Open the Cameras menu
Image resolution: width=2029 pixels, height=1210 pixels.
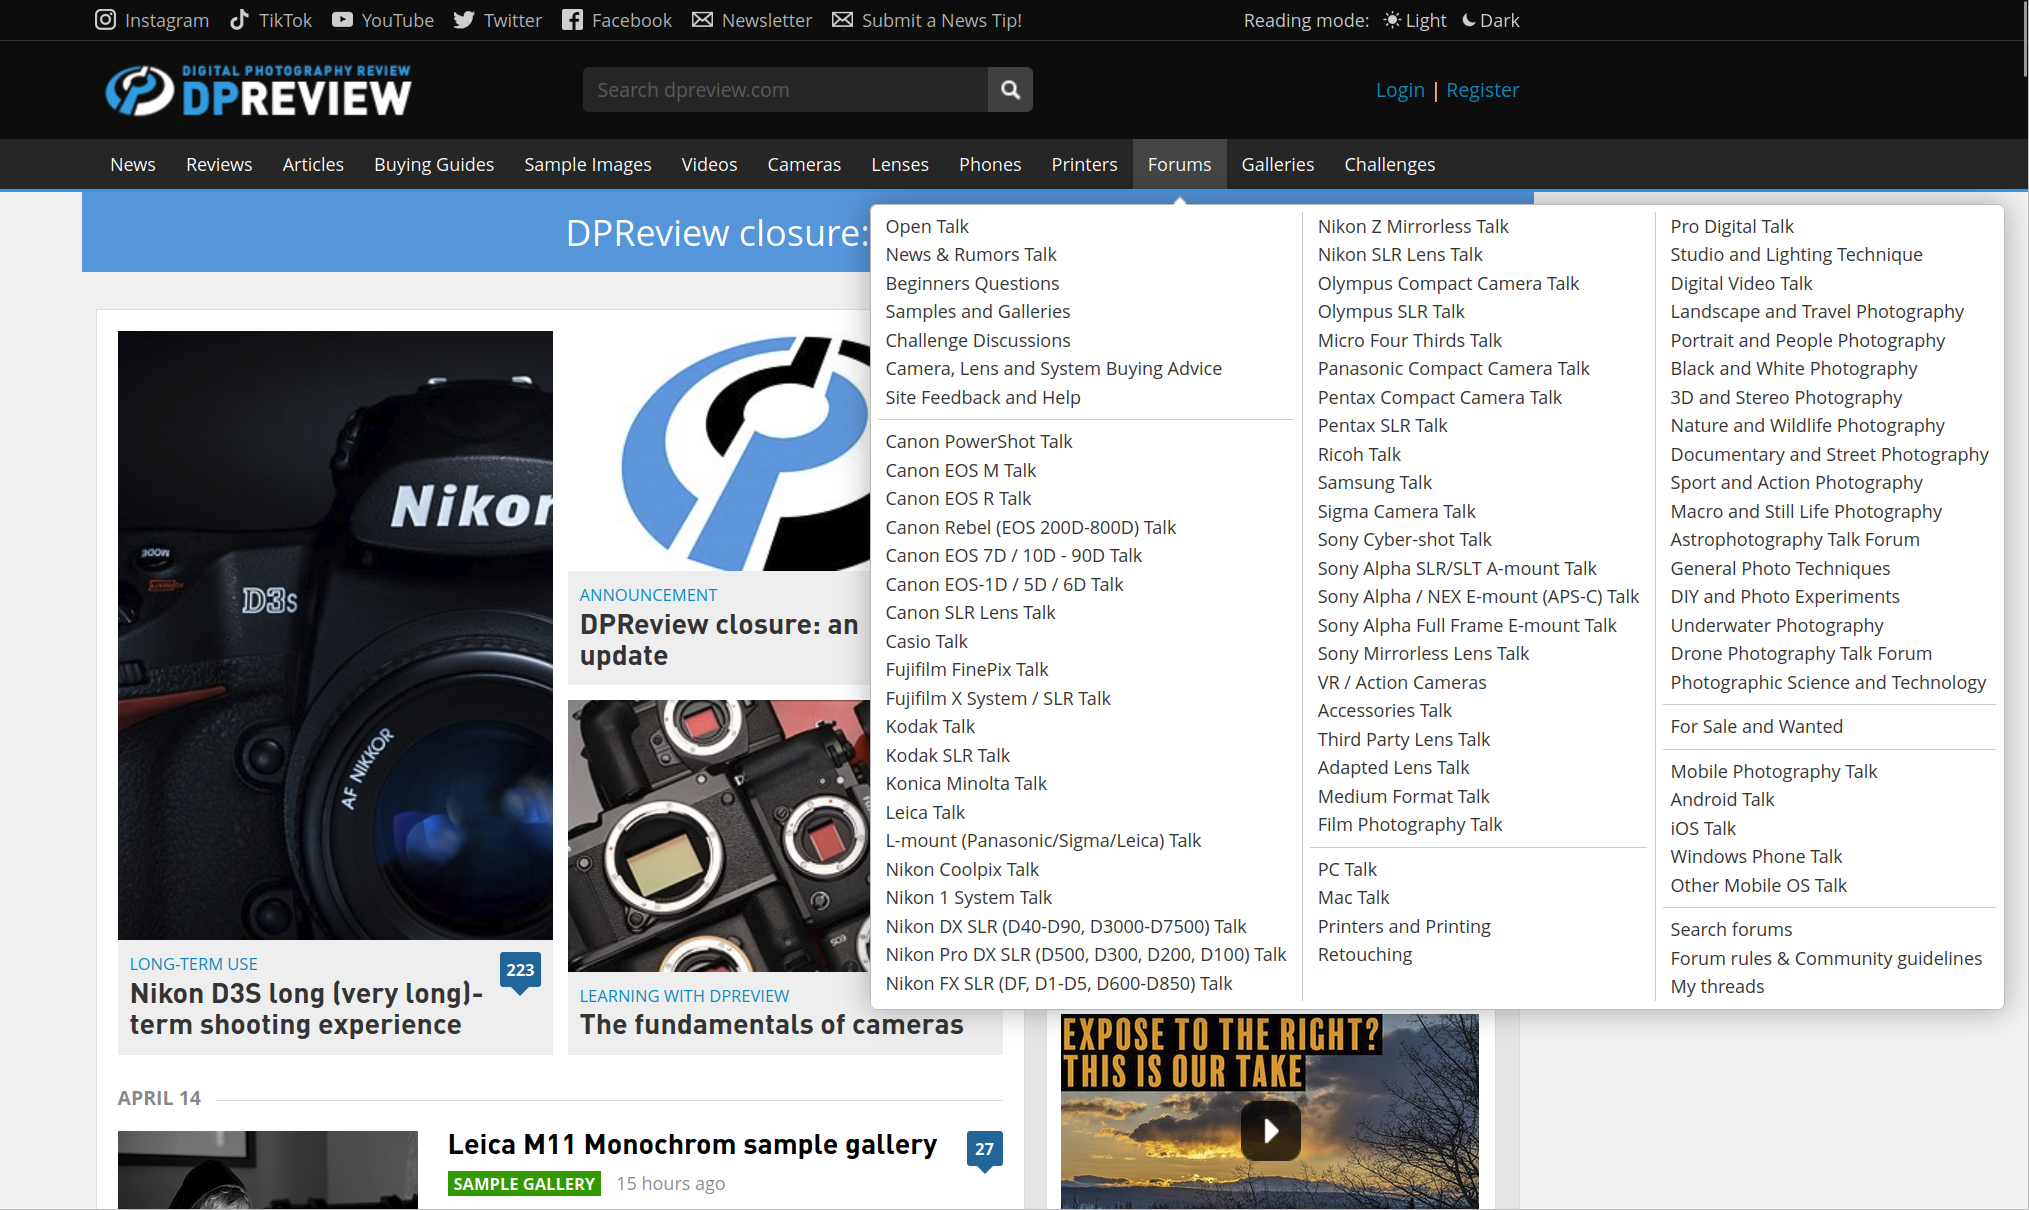click(804, 164)
